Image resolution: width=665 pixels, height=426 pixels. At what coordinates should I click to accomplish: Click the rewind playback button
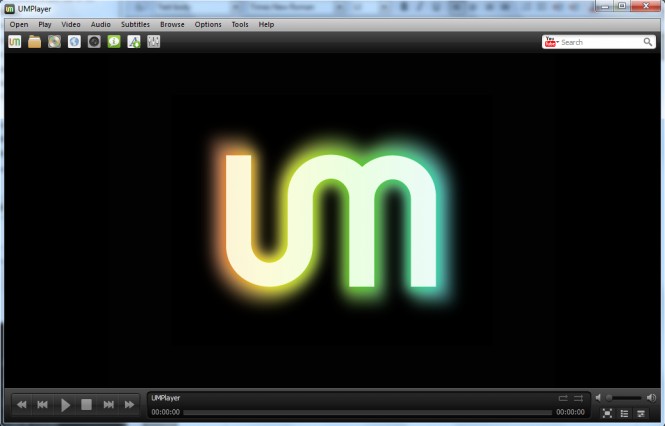(22, 405)
